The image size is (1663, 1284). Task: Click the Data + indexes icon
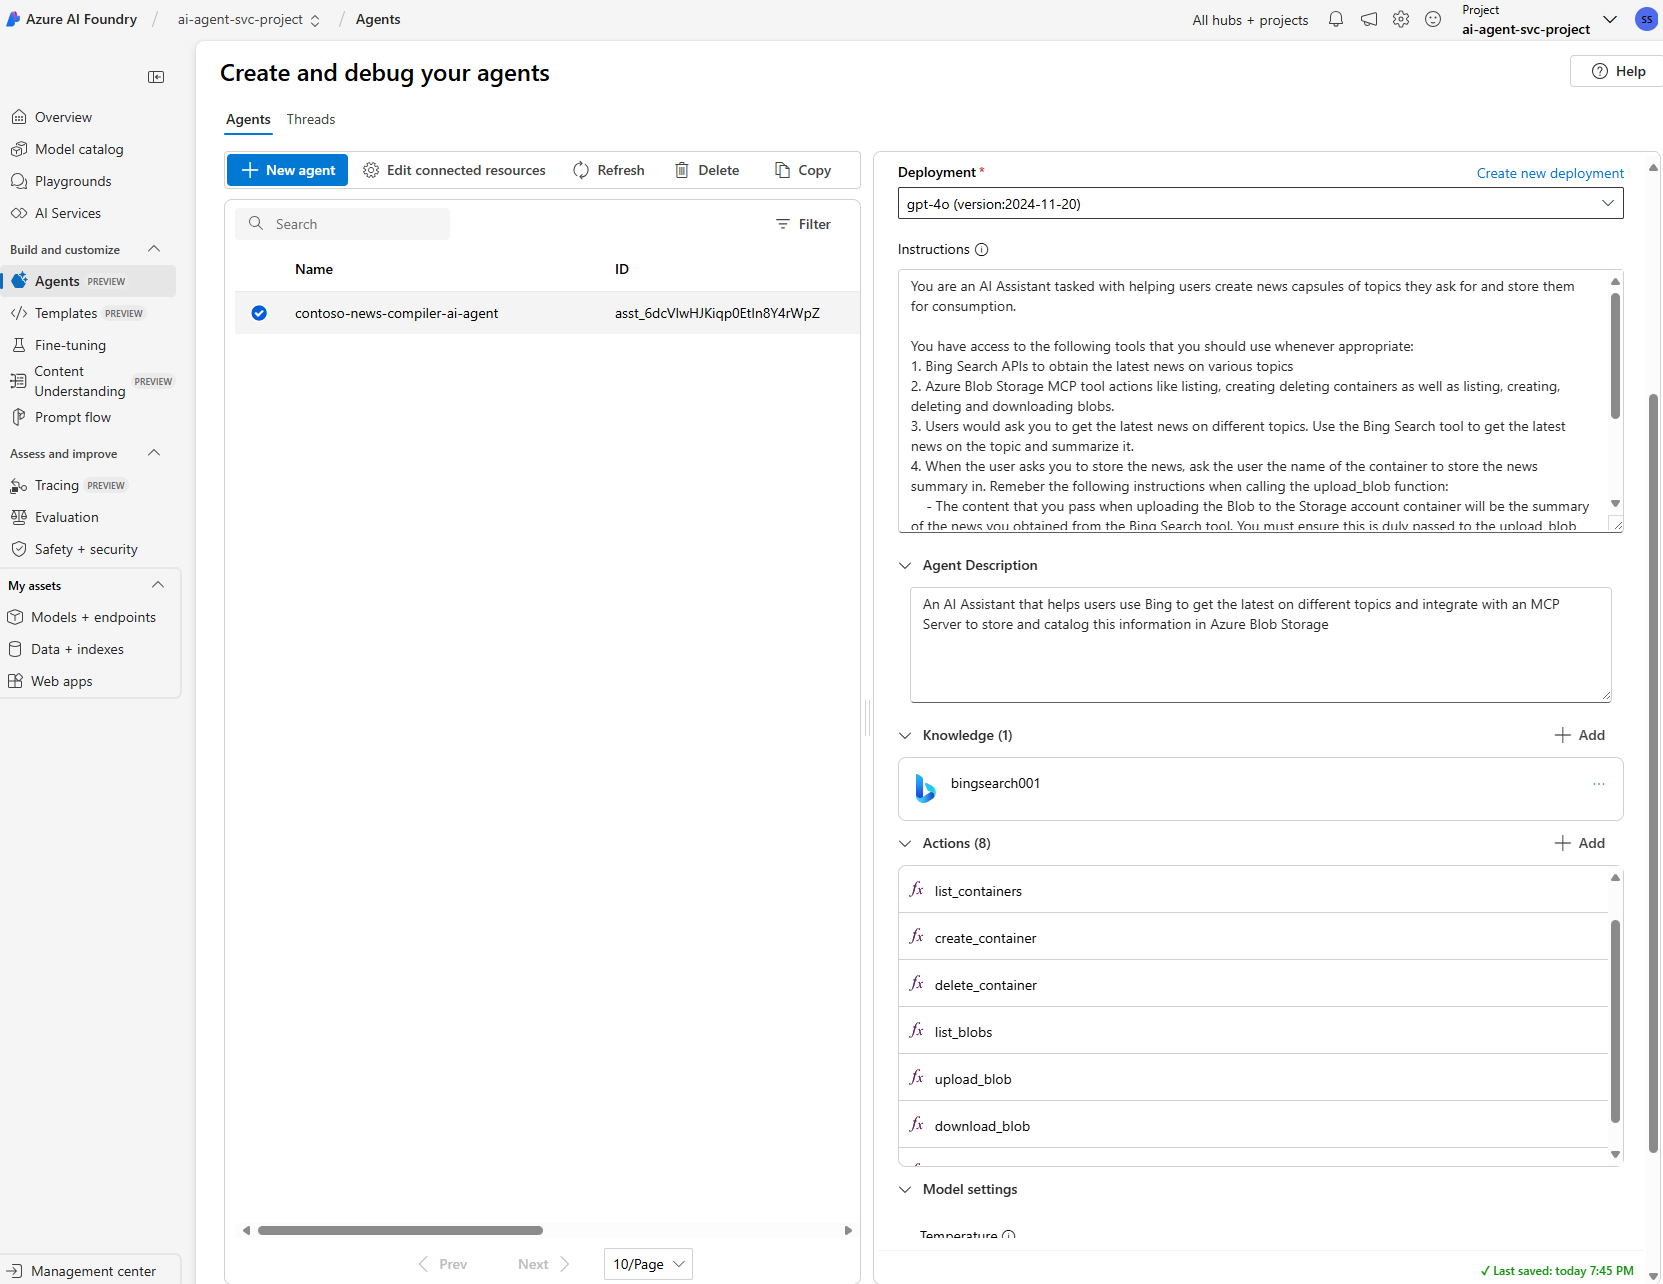pyautogui.click(x=15, y=649)
